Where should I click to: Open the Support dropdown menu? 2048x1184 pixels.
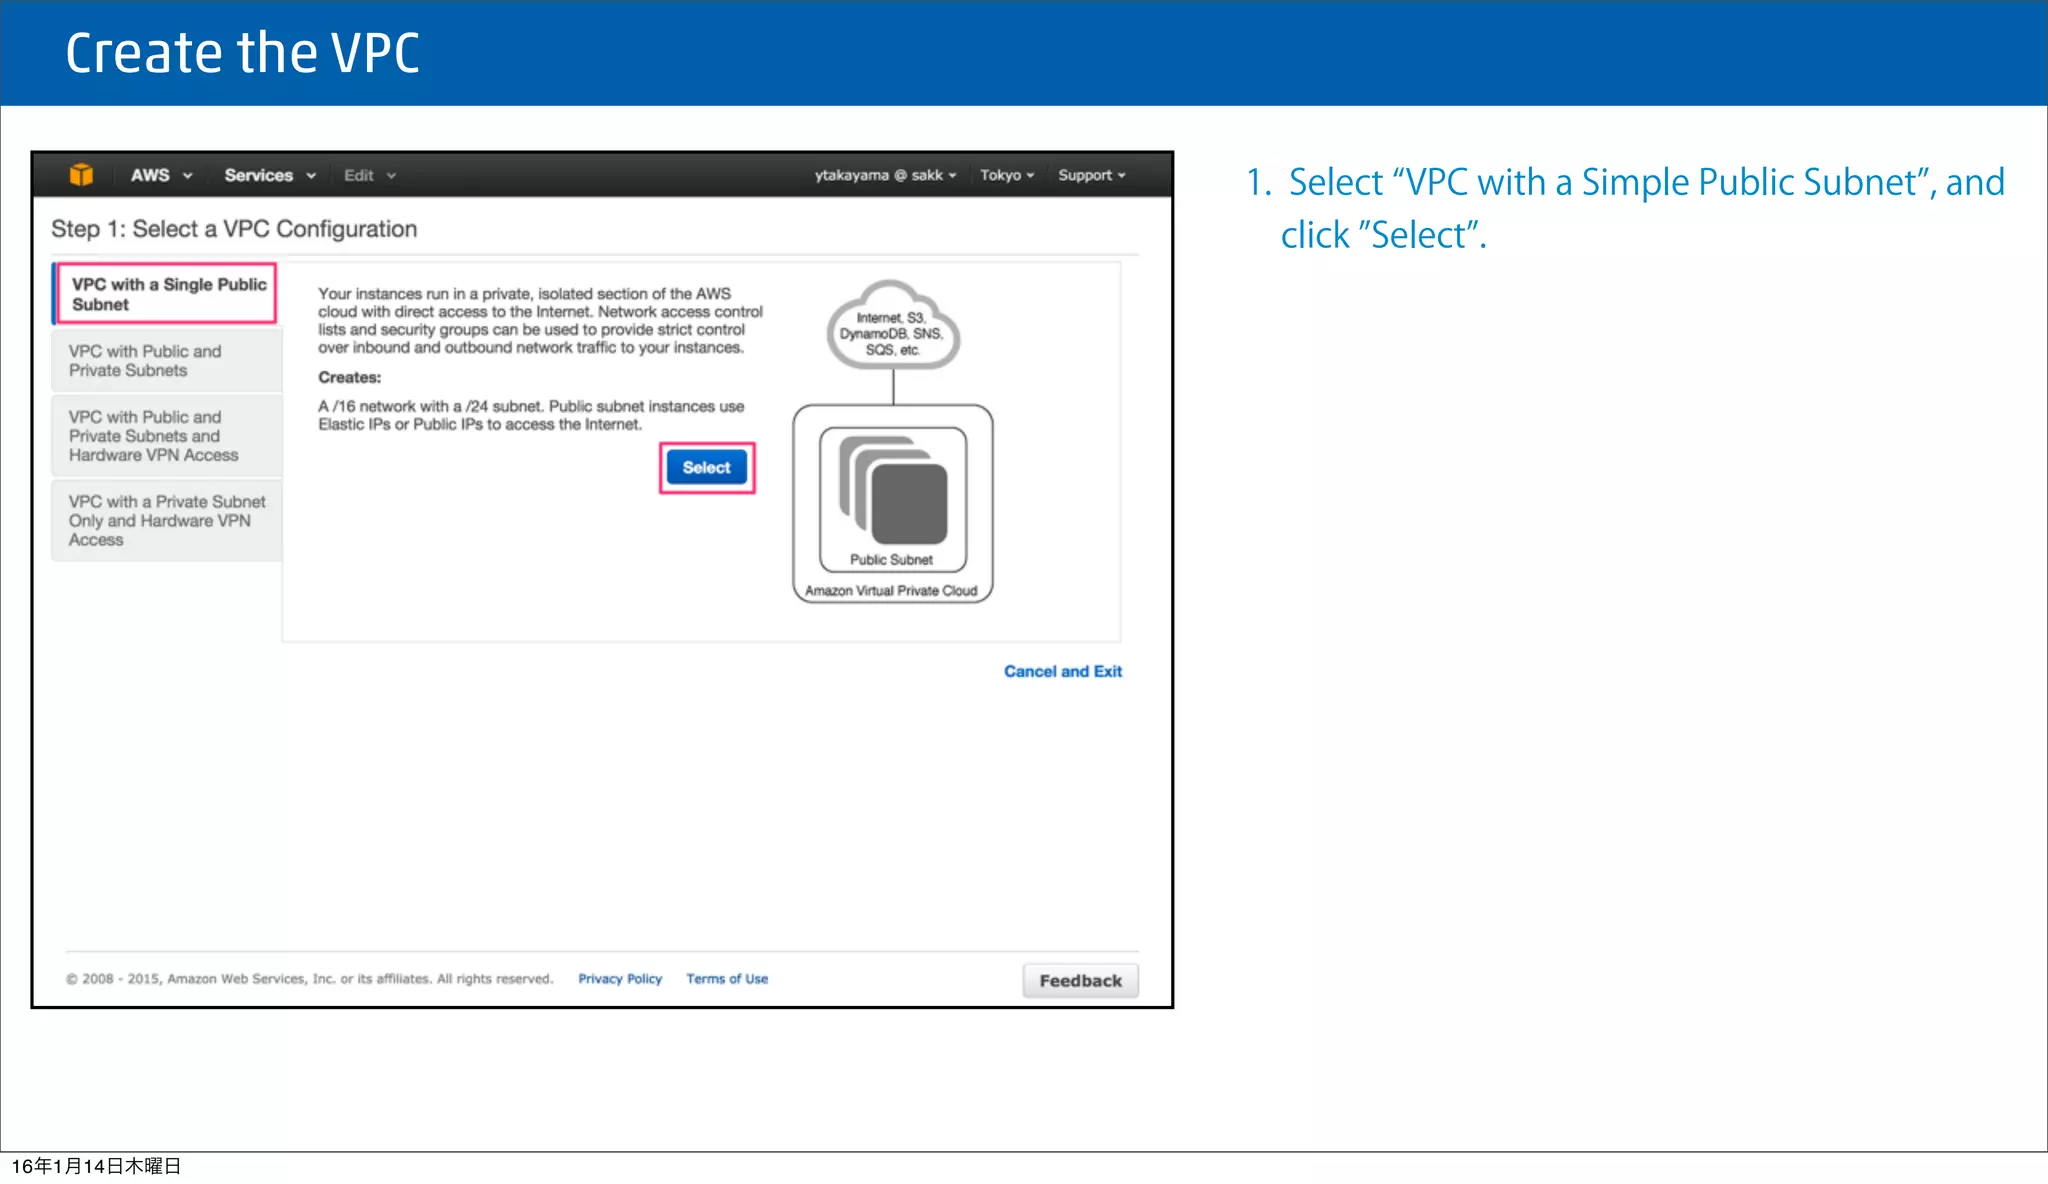pyautogui.click(x=1092, y=175)
